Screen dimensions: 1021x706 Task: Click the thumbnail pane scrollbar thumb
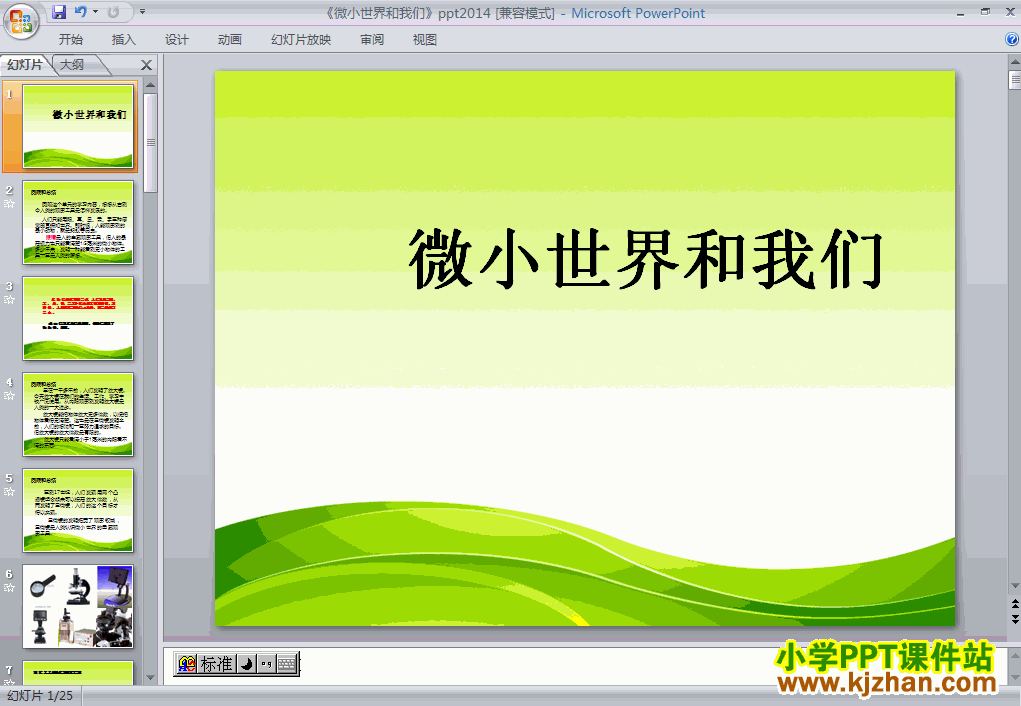tap(150, 143)
